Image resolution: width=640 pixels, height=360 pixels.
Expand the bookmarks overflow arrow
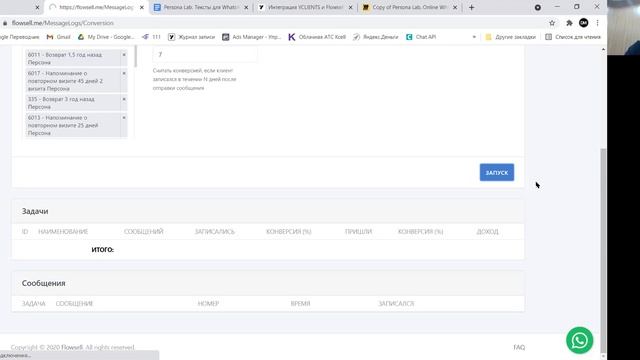click(474, 37)
